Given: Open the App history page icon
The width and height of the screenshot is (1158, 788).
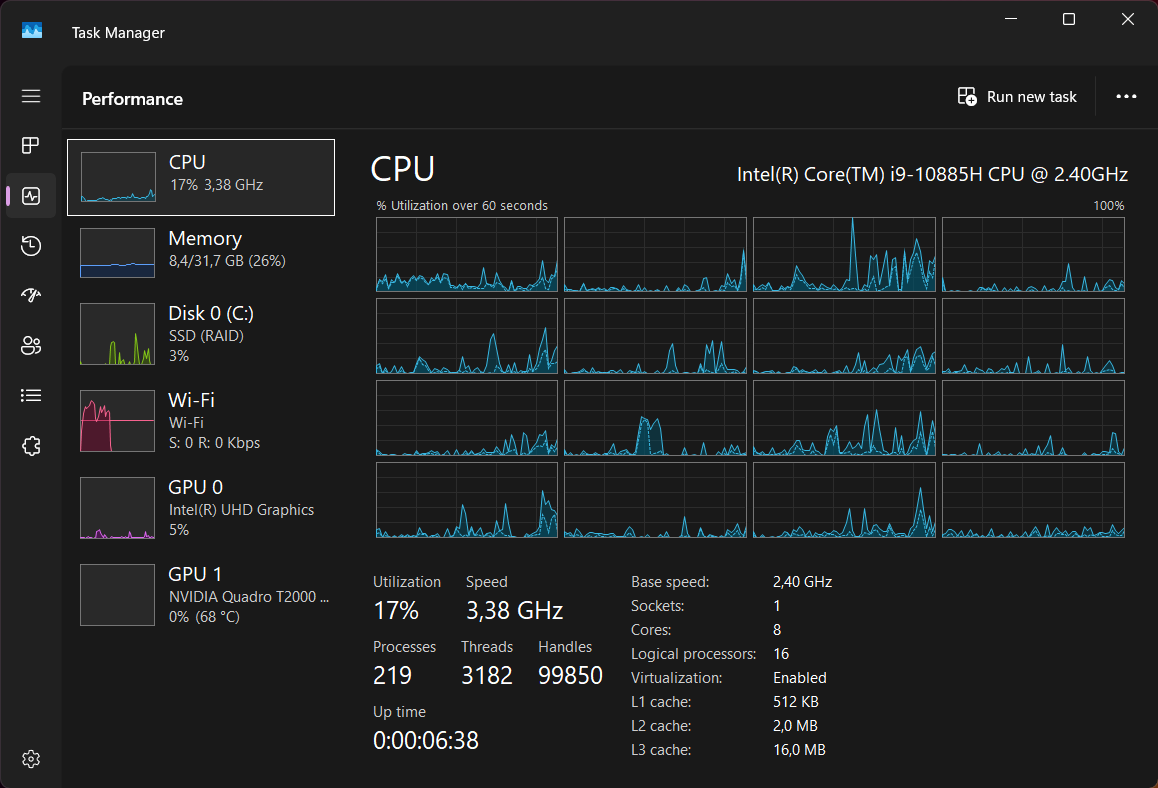Looking at the screenshot, I should [x=31, y=246].
